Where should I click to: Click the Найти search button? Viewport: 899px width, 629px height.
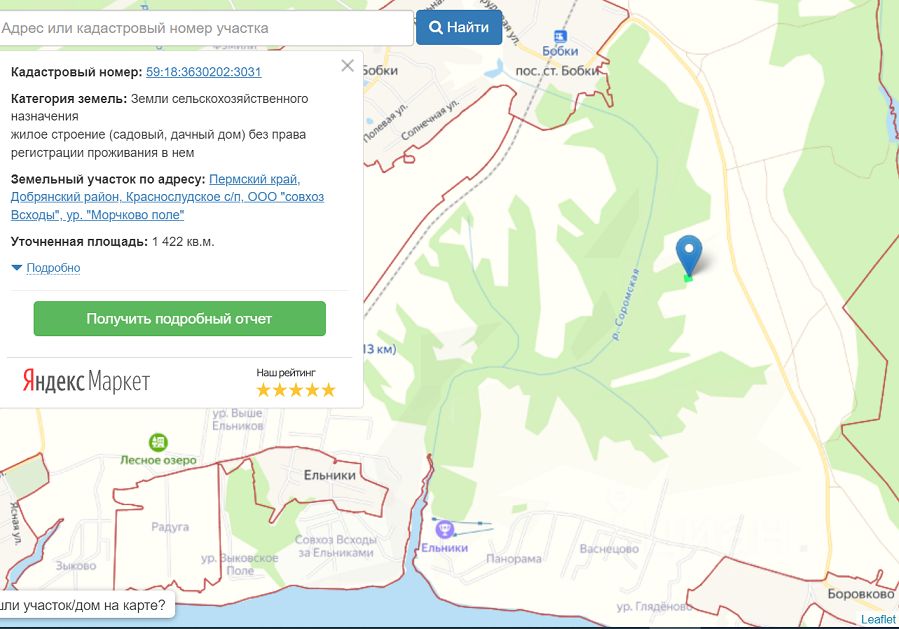pyautogui.click(x=459, y=27)
